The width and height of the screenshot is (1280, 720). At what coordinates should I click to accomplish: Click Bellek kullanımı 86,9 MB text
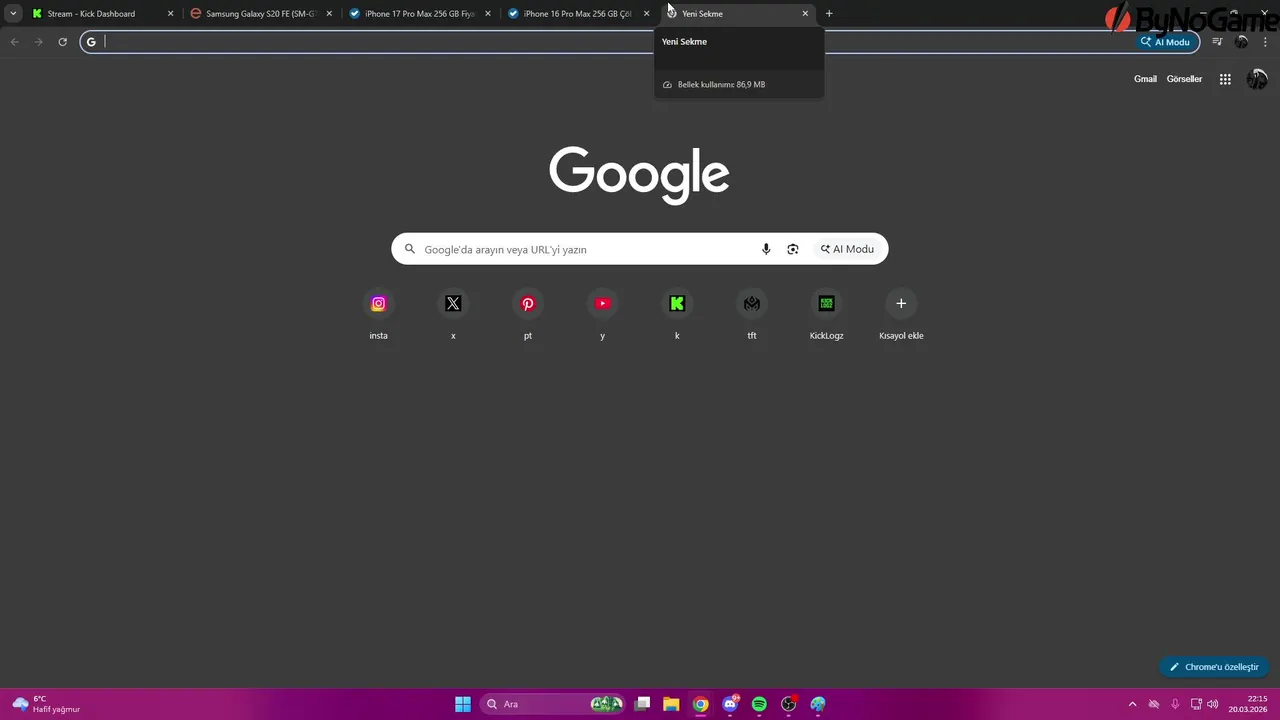coord(721,85)
